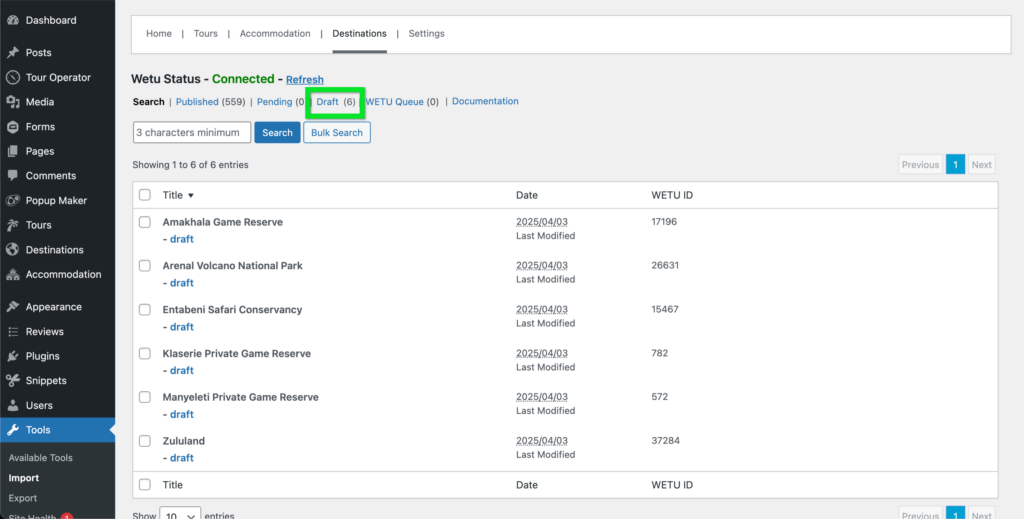This screenshot has width=1024, height=519.
Task: Click WETU ID 17196
Action: click(x=664, y=222)
